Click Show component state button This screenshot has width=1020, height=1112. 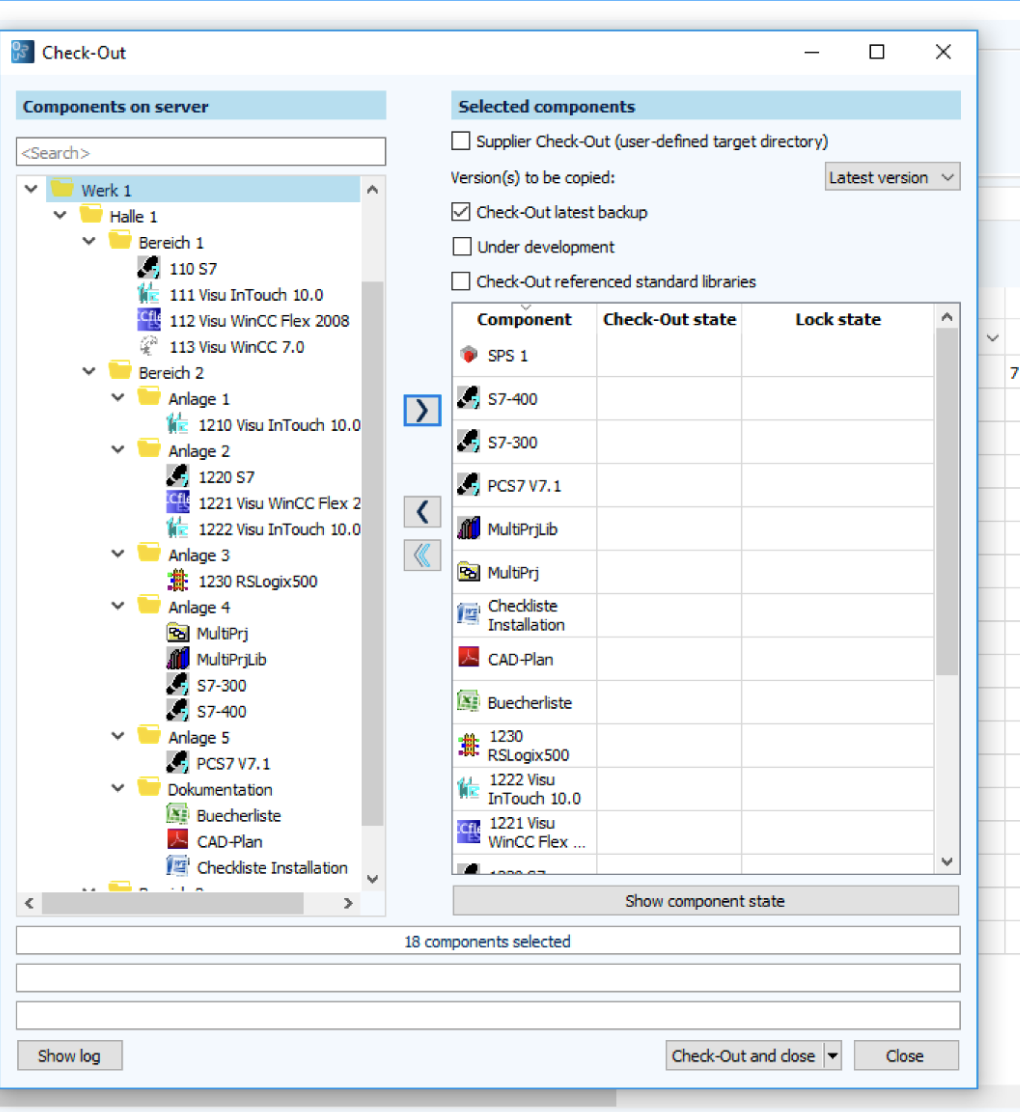[x=705, y=901]
